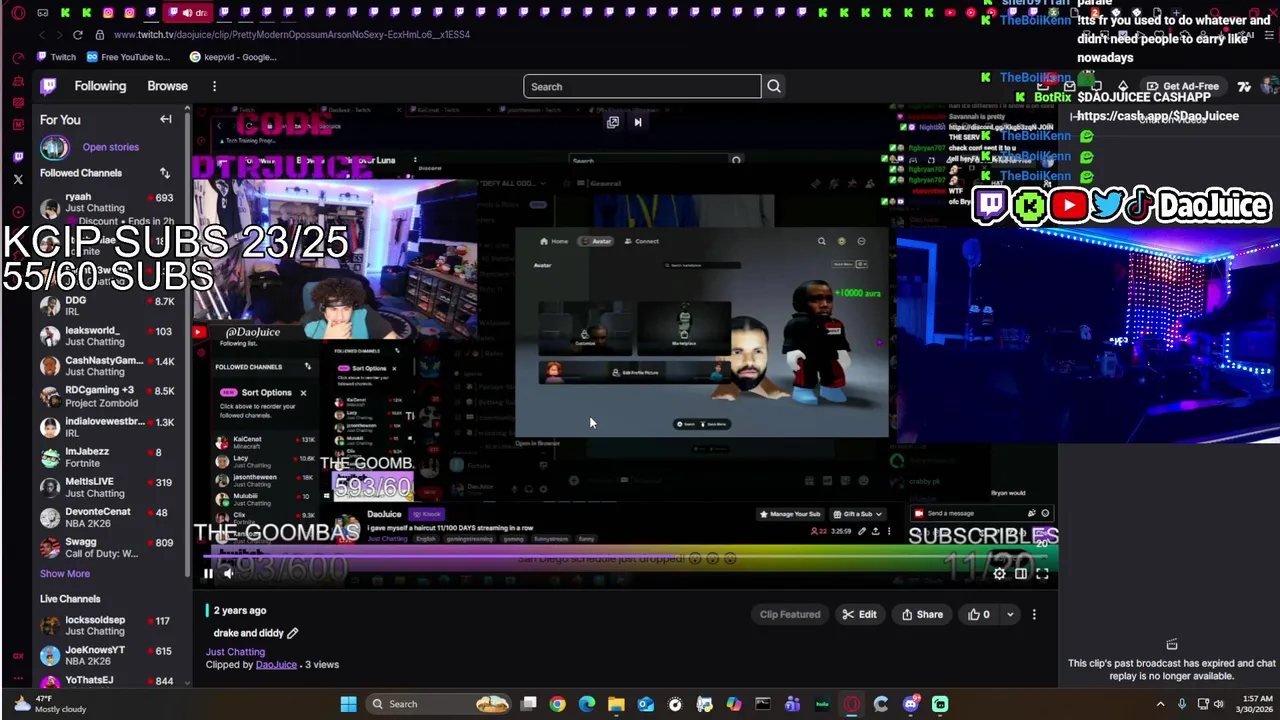Sort the Followed Channels list
The image size is (1280, 720).
click(165, 173)
